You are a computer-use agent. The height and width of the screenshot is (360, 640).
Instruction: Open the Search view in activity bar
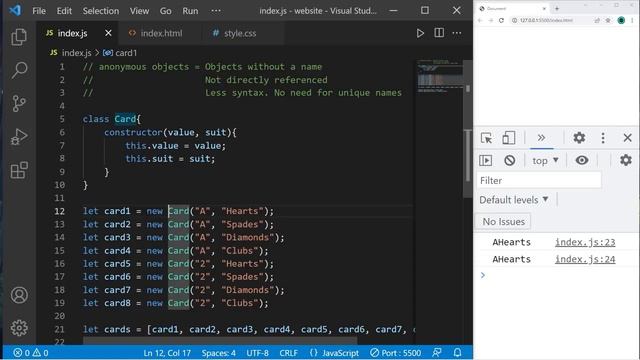click(x=19, y=70)
